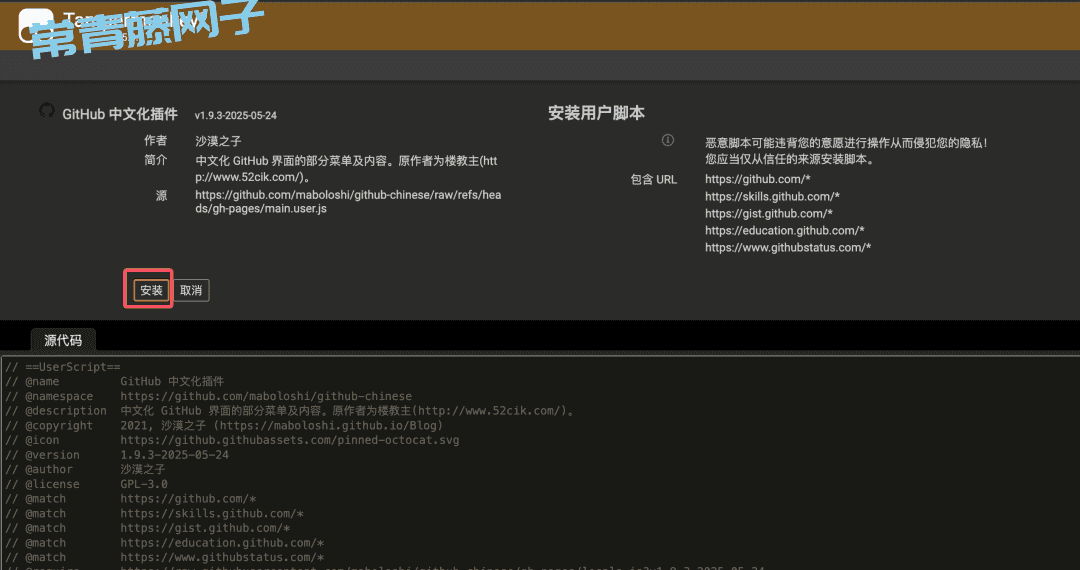Click the @namespace line in source code
1080x570 pixels.
click(208, 397)
